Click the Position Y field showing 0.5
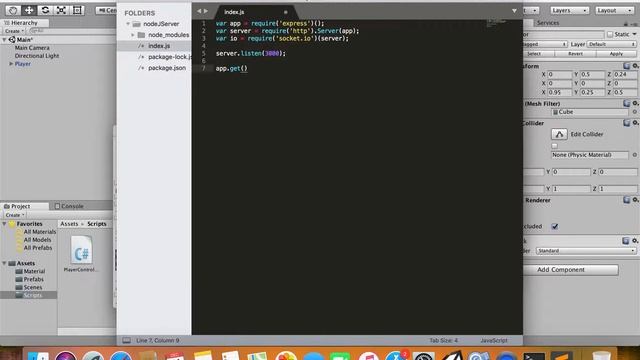This screenshot has height=360, width=640. (x=592, y=74)
